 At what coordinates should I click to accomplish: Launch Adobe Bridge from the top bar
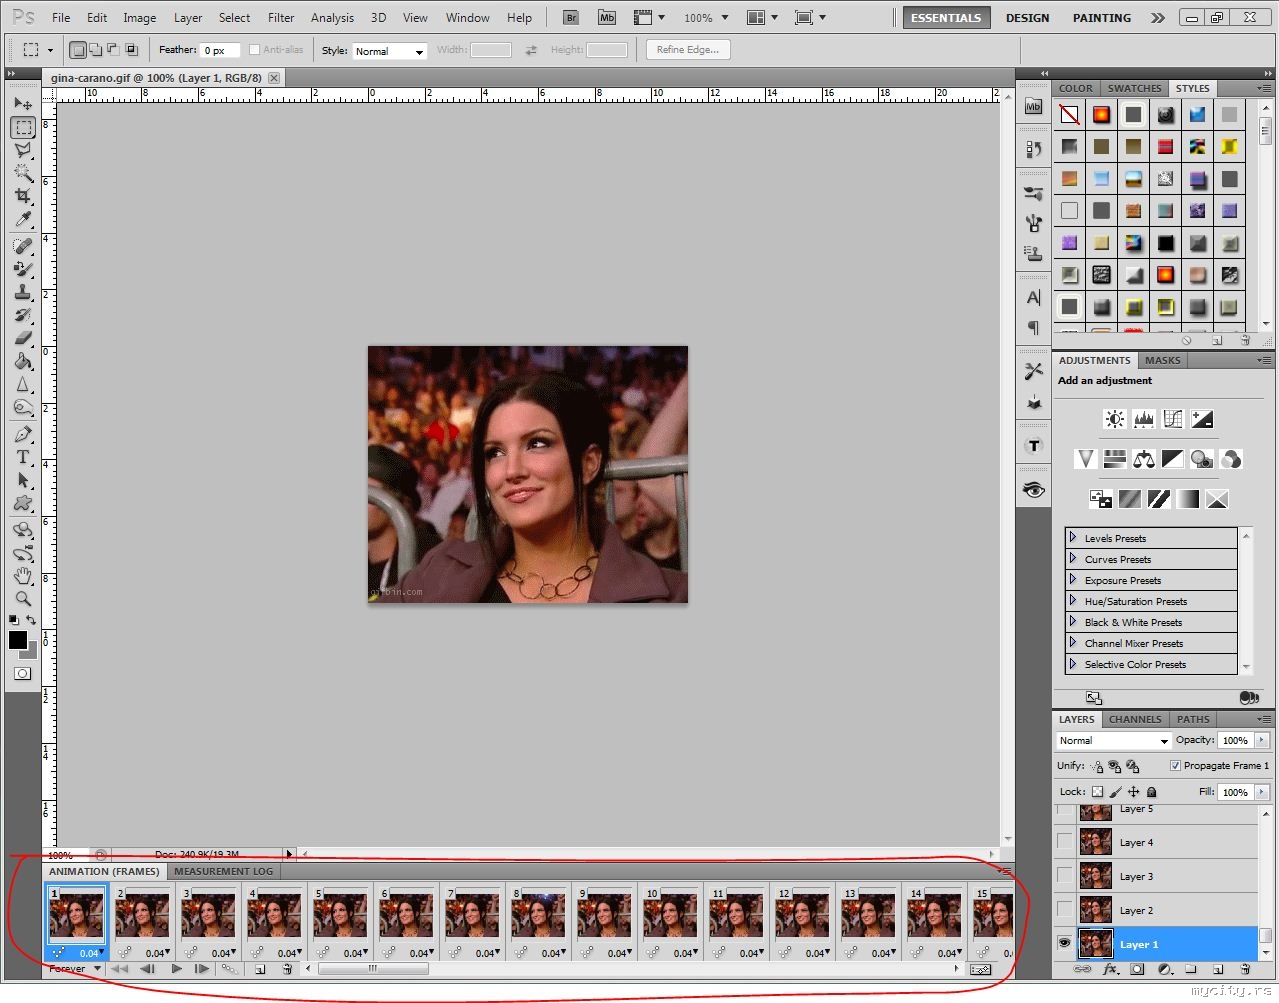coord(571,18)
